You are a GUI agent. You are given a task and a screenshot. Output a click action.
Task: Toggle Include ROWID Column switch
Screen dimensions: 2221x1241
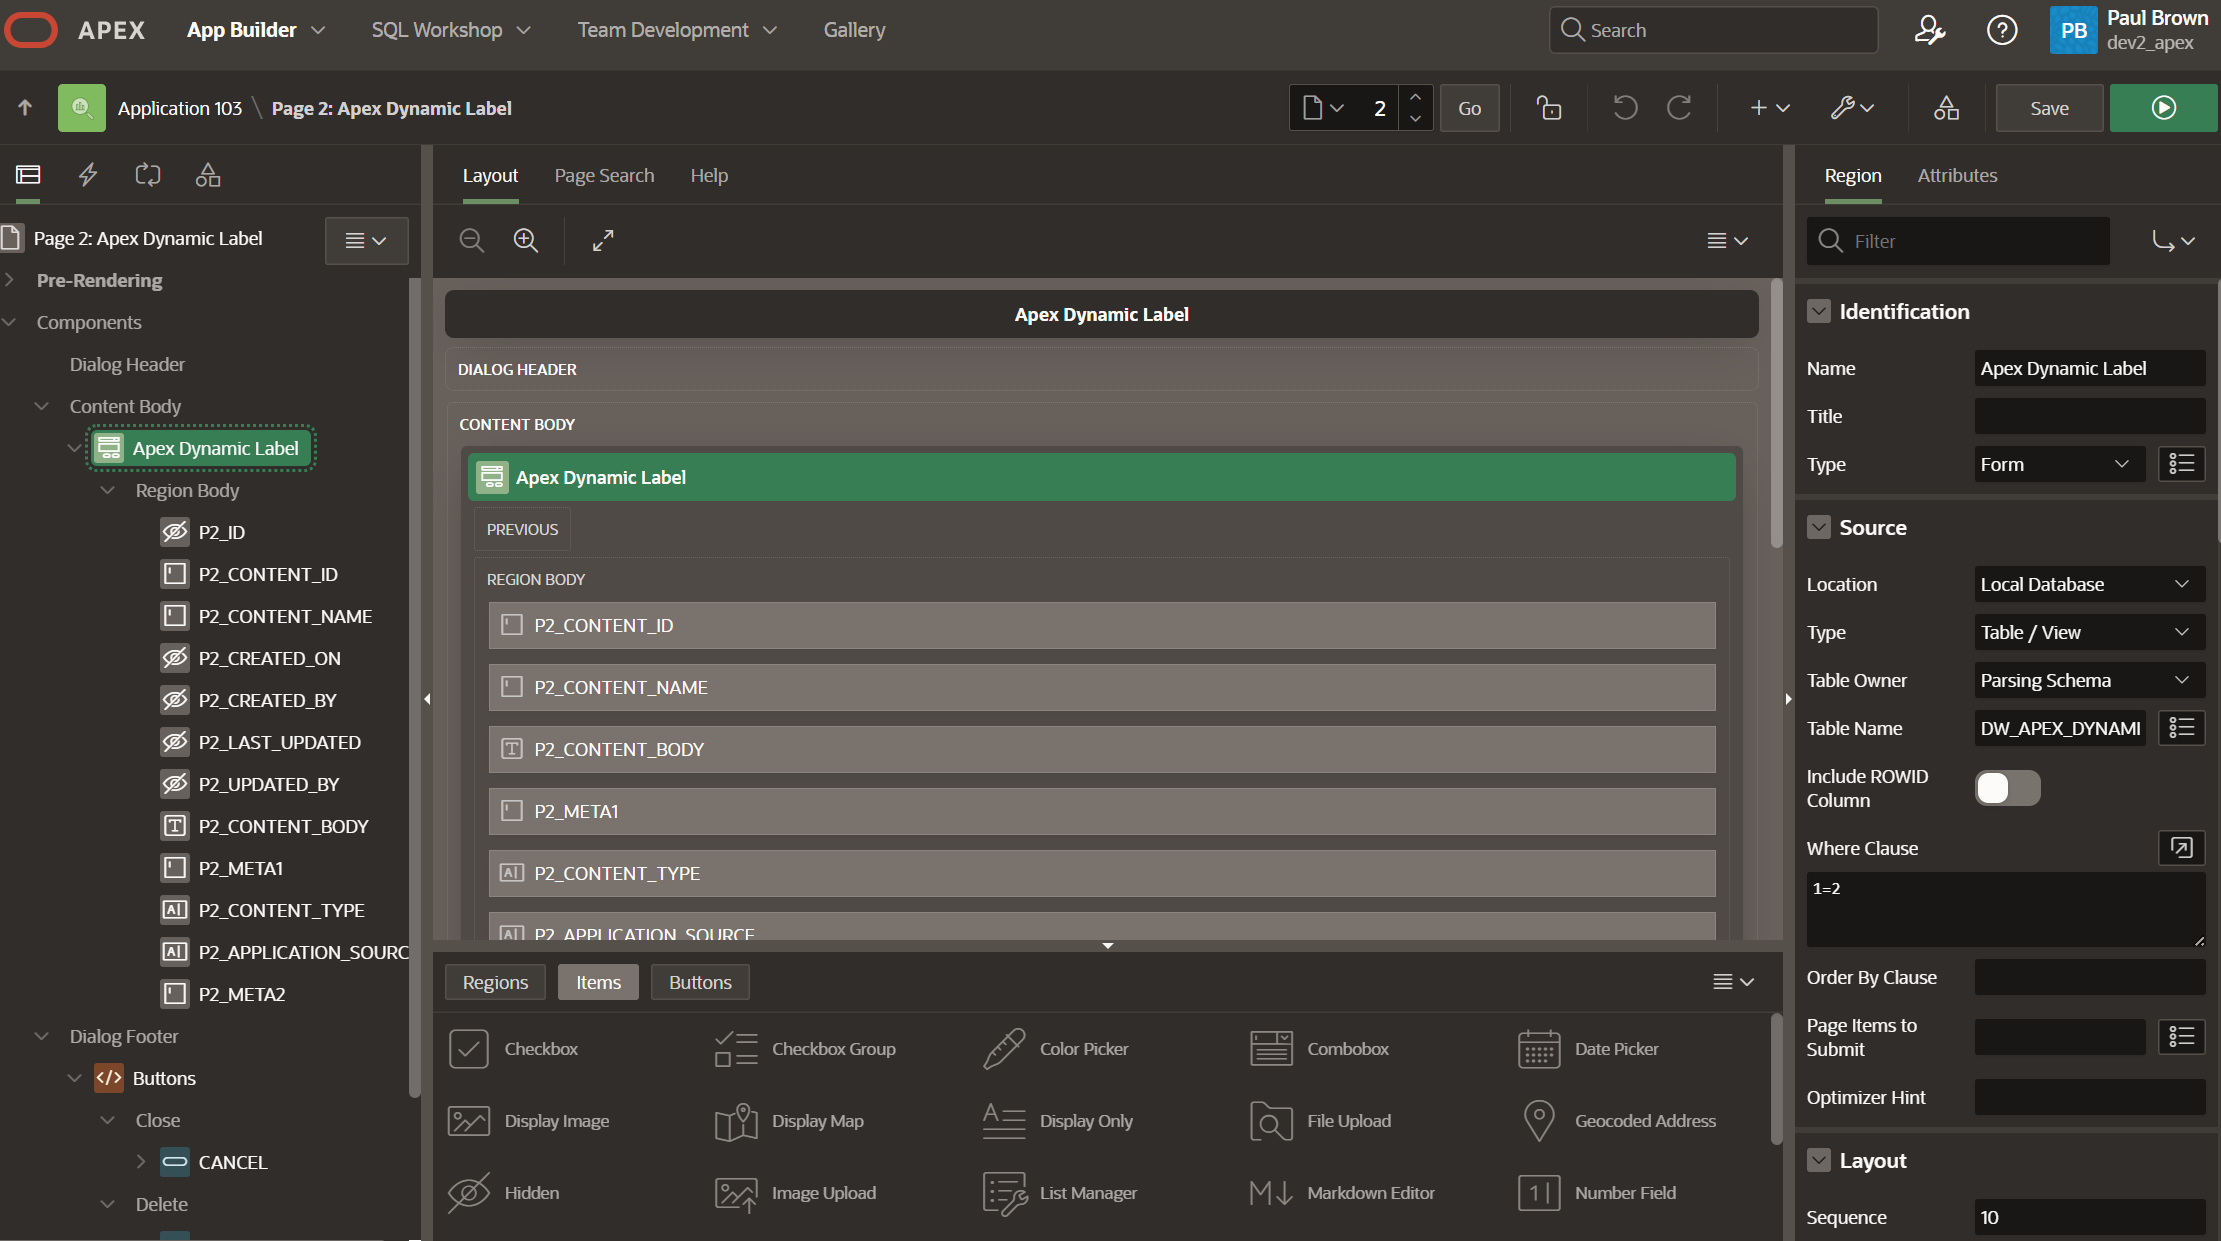point(2007,788)
